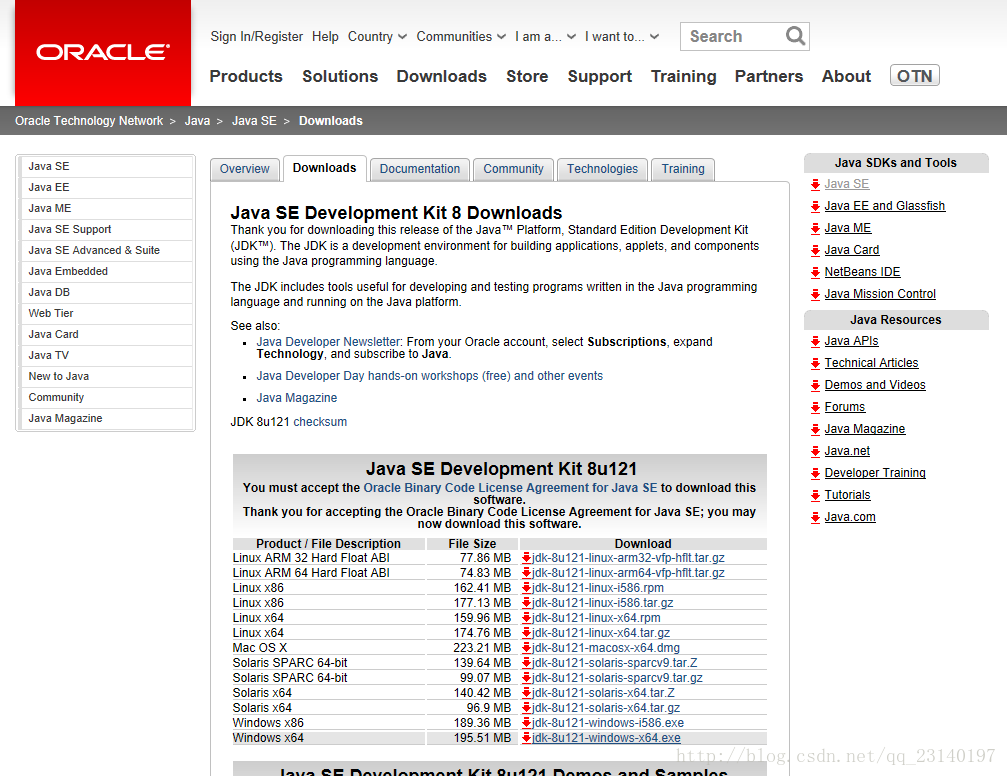Select Java TV in left sidebar

107,355
